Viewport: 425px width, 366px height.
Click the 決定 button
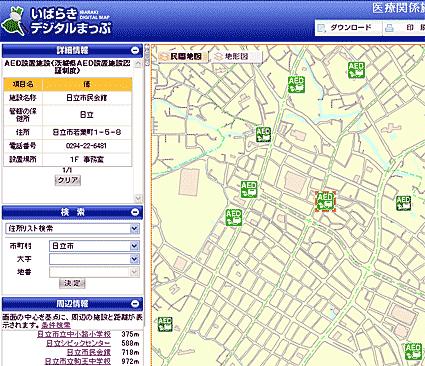point(72,283)
